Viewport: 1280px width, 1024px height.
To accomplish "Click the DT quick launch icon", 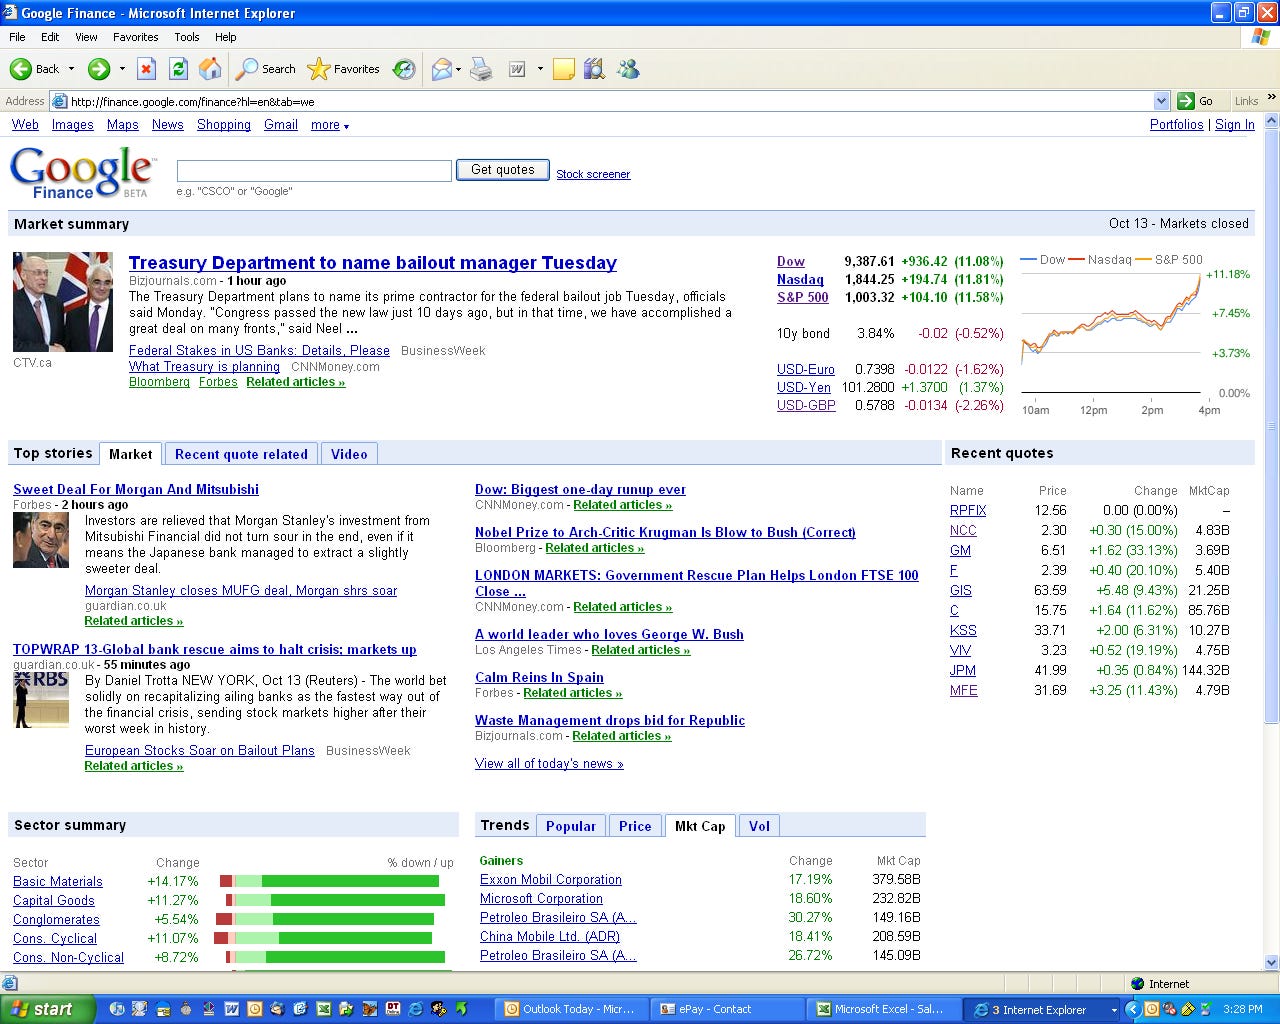I will pyautogui.click(x=393, y=1009).
